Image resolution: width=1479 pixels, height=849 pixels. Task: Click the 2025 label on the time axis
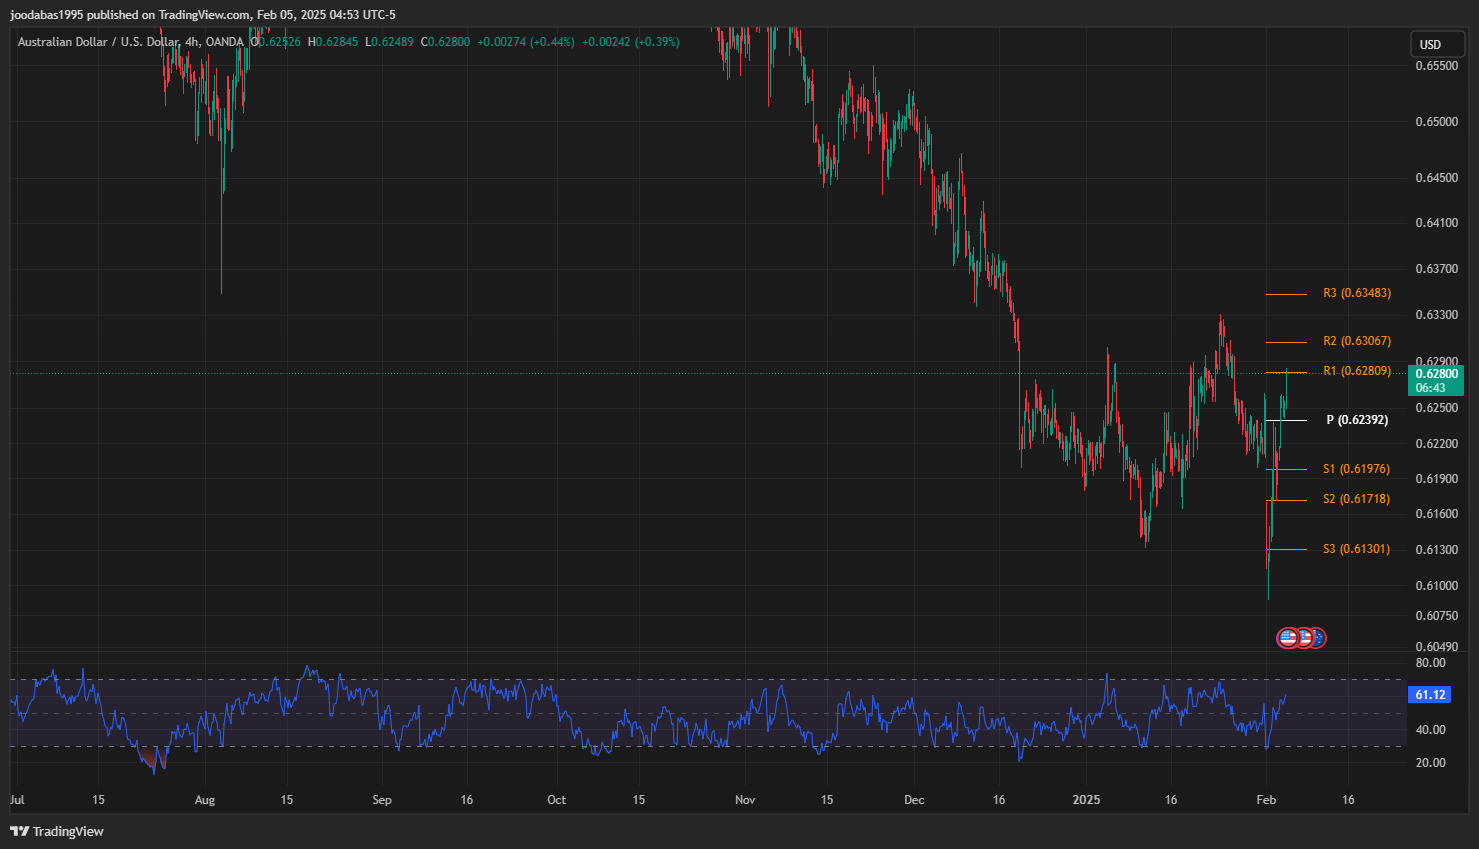tap(1086, 800)
